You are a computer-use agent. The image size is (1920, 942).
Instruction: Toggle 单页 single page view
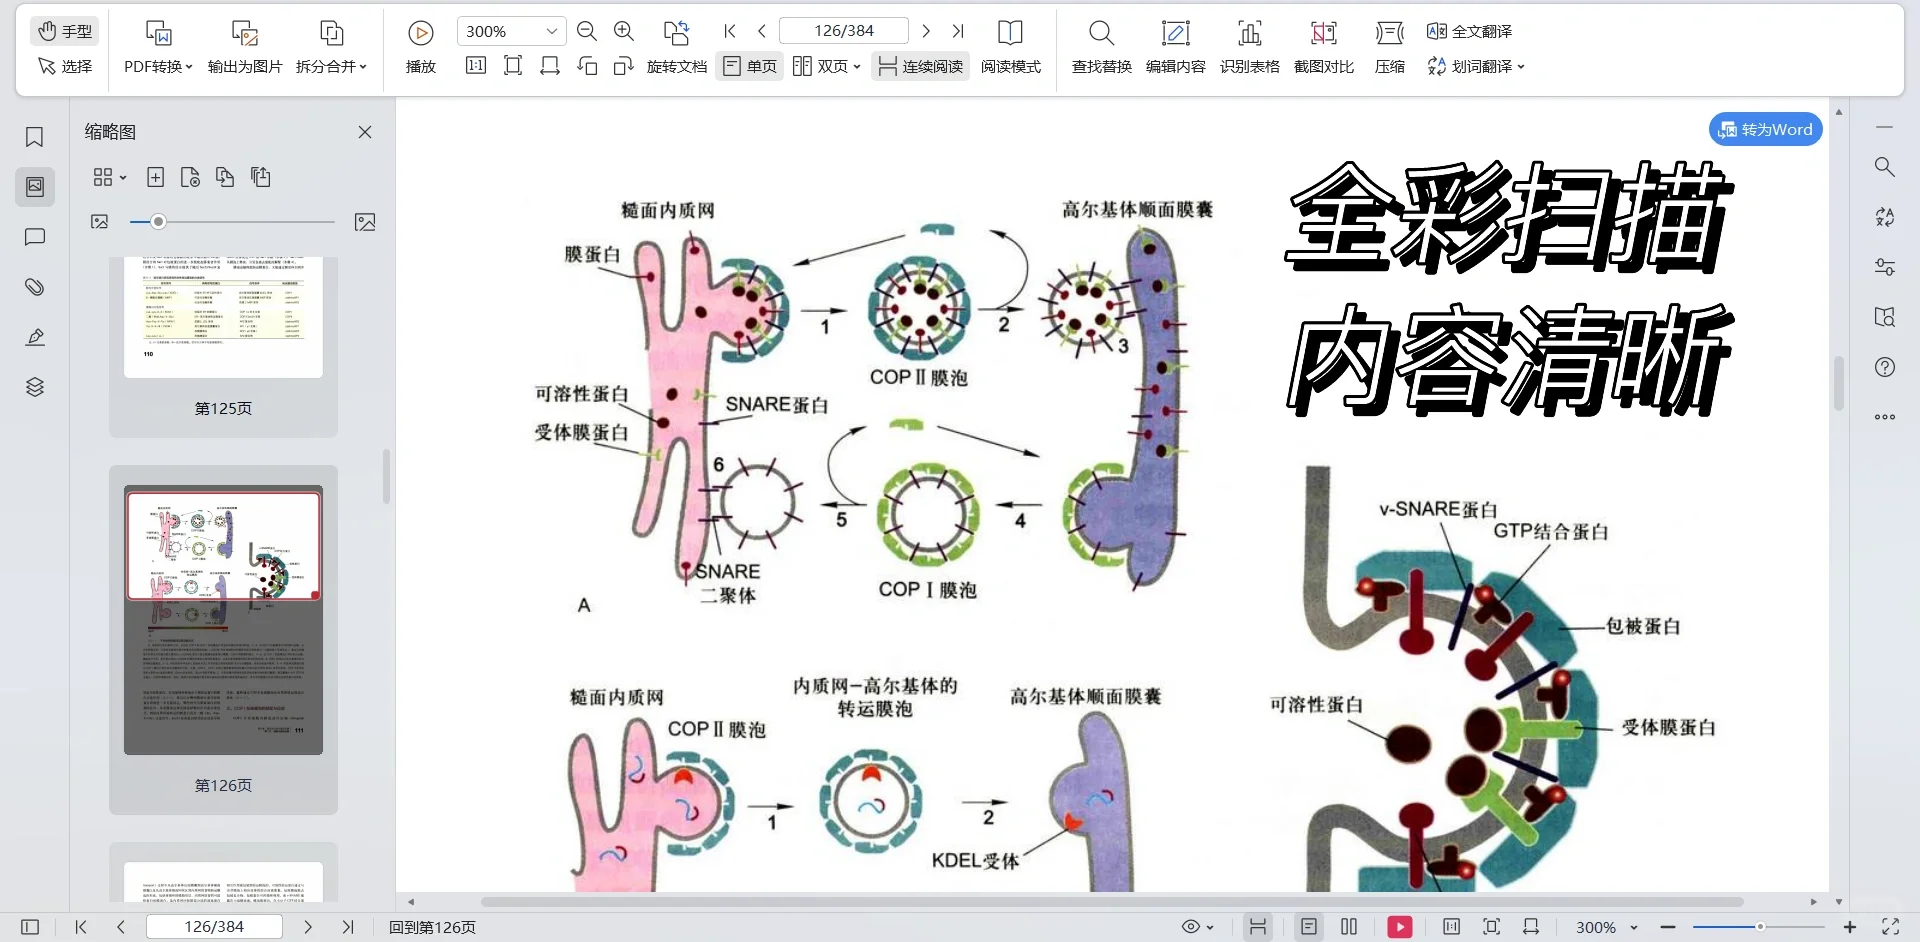pos(750,66)
